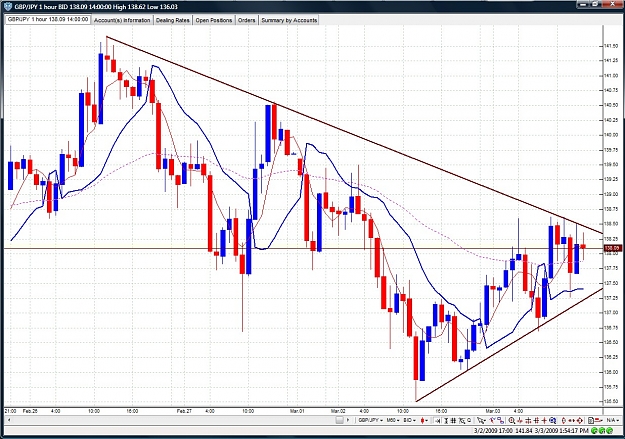Image resolution: width=625 pixels, height=439 pixels.
Task: Open the cursor mode dropdown arrow
Action: tap(485, 421)
